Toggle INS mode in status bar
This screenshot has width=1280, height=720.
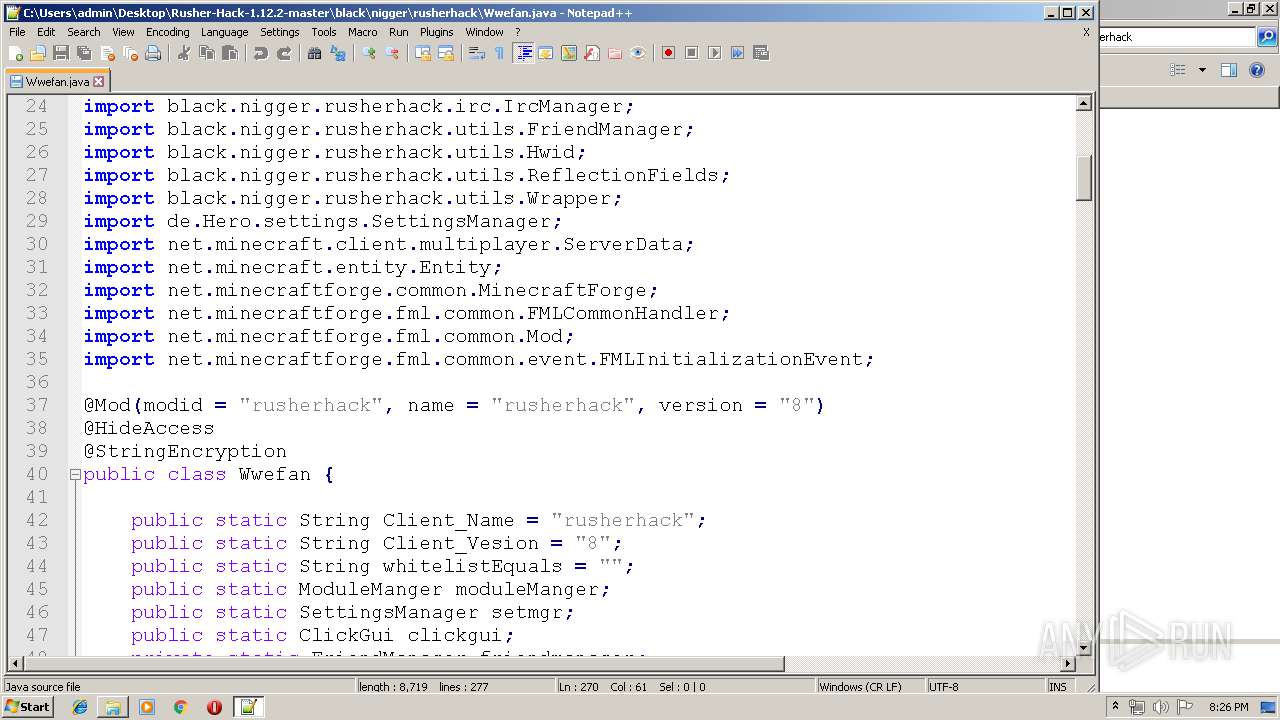point(1057,687)
